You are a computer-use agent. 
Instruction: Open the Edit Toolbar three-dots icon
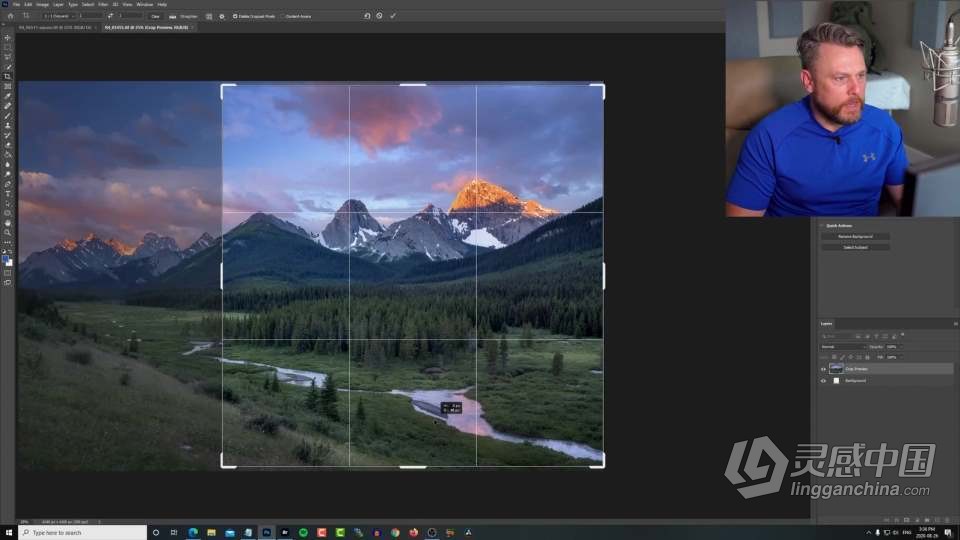(x=7, y=242)
